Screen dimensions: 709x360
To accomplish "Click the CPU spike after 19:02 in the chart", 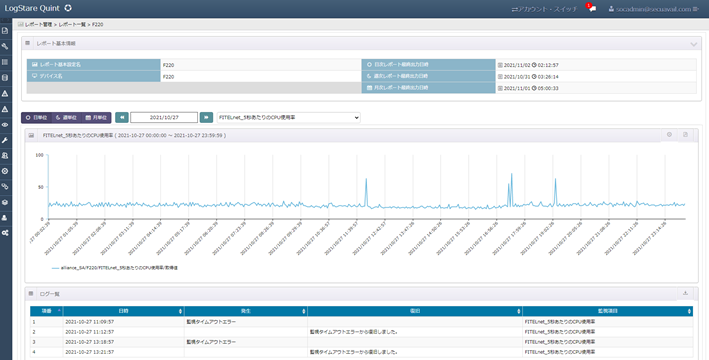I will (x=555, y=180).
